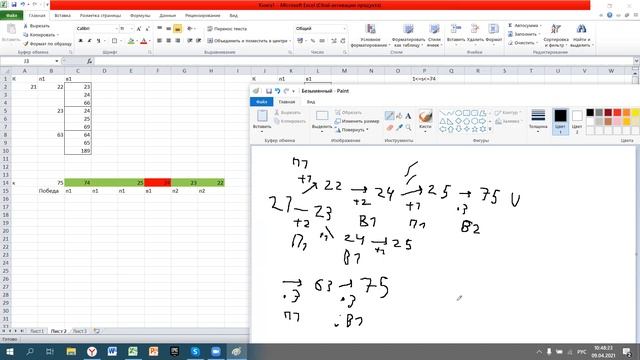The image size is (640, 360).
Task: Select the Fill bucket tool in Paint
Action: point(399,116)
